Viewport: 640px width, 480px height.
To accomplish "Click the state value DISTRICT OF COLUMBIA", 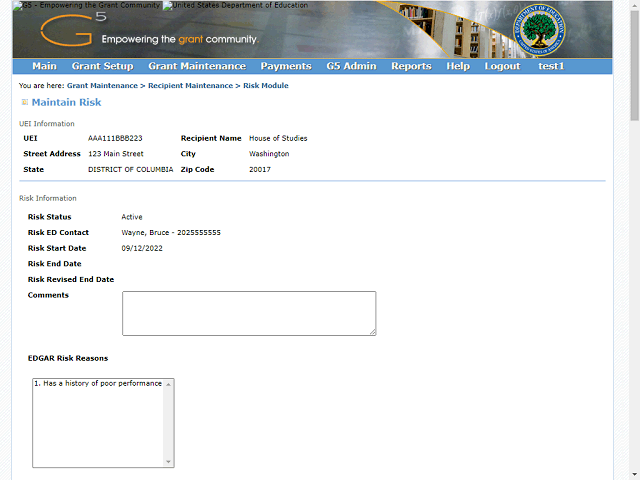I will [x=131, y=169].
